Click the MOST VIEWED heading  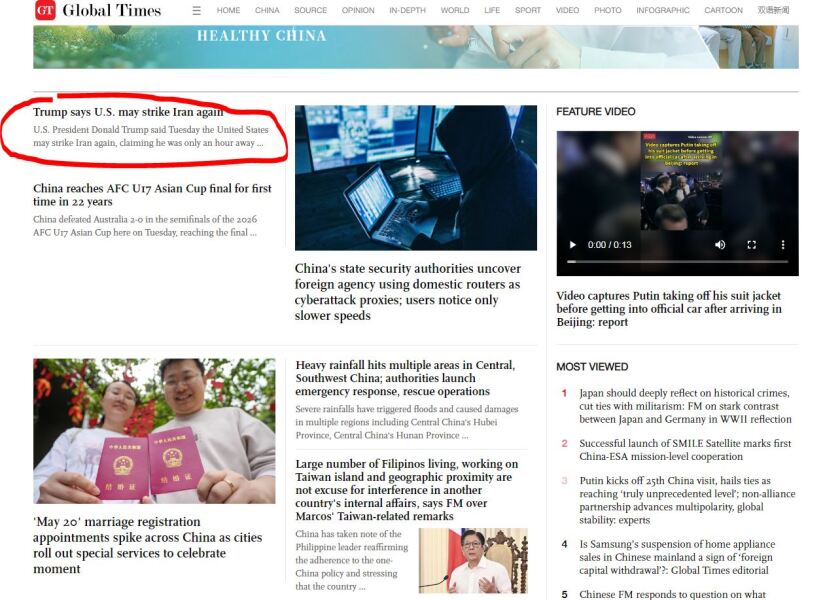click(x=592, y=366)
